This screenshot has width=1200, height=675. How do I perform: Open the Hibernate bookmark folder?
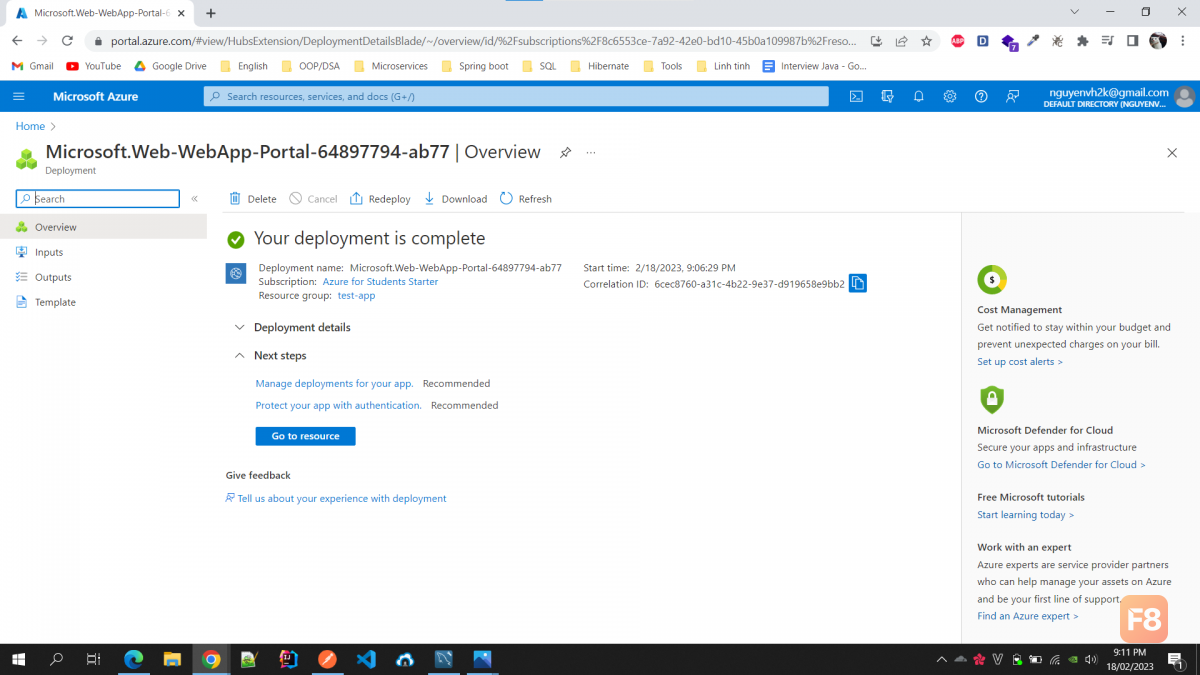coord(599,66)
